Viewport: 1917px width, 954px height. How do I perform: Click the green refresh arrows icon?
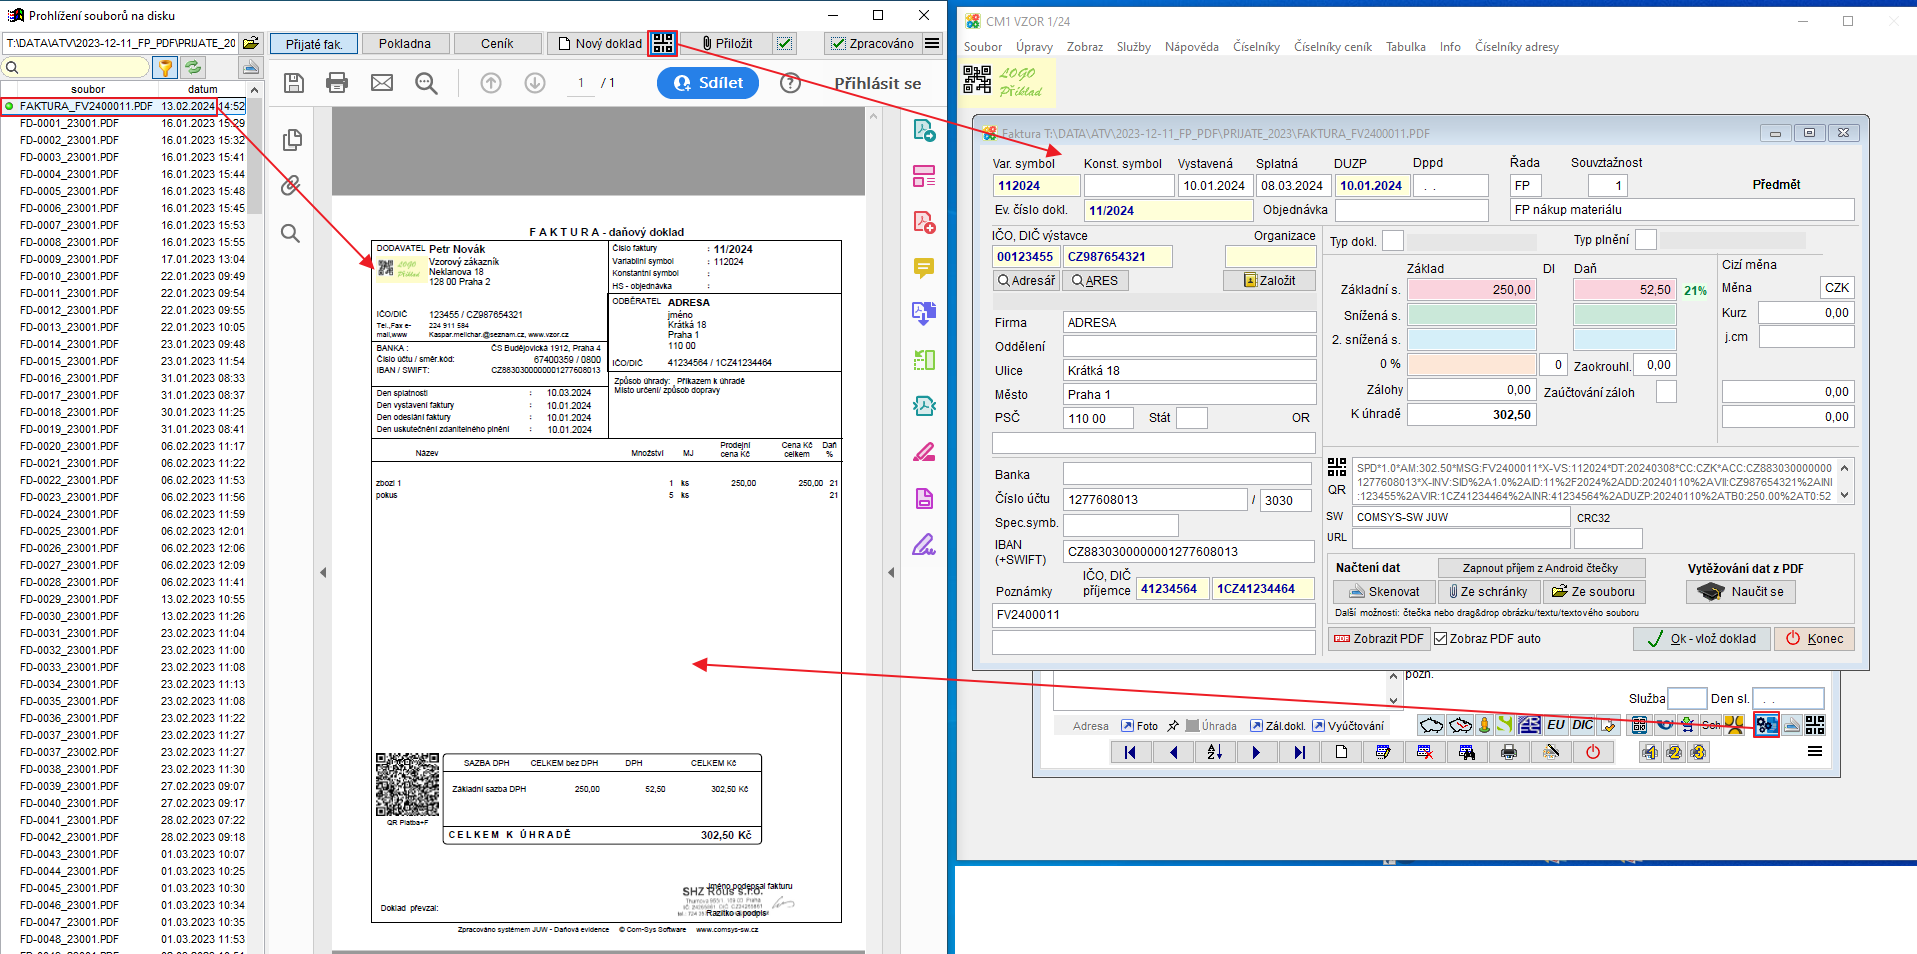point(192,67)
